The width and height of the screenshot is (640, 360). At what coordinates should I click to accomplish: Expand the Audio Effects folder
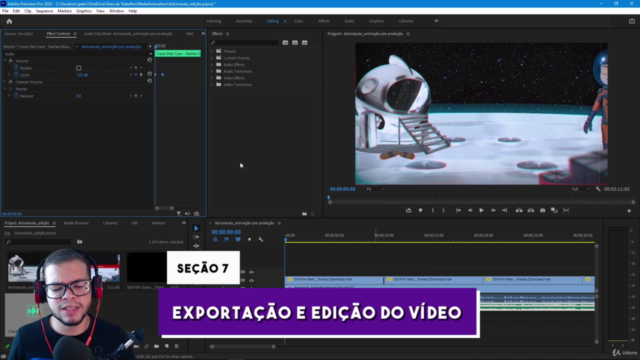[212, 64]
